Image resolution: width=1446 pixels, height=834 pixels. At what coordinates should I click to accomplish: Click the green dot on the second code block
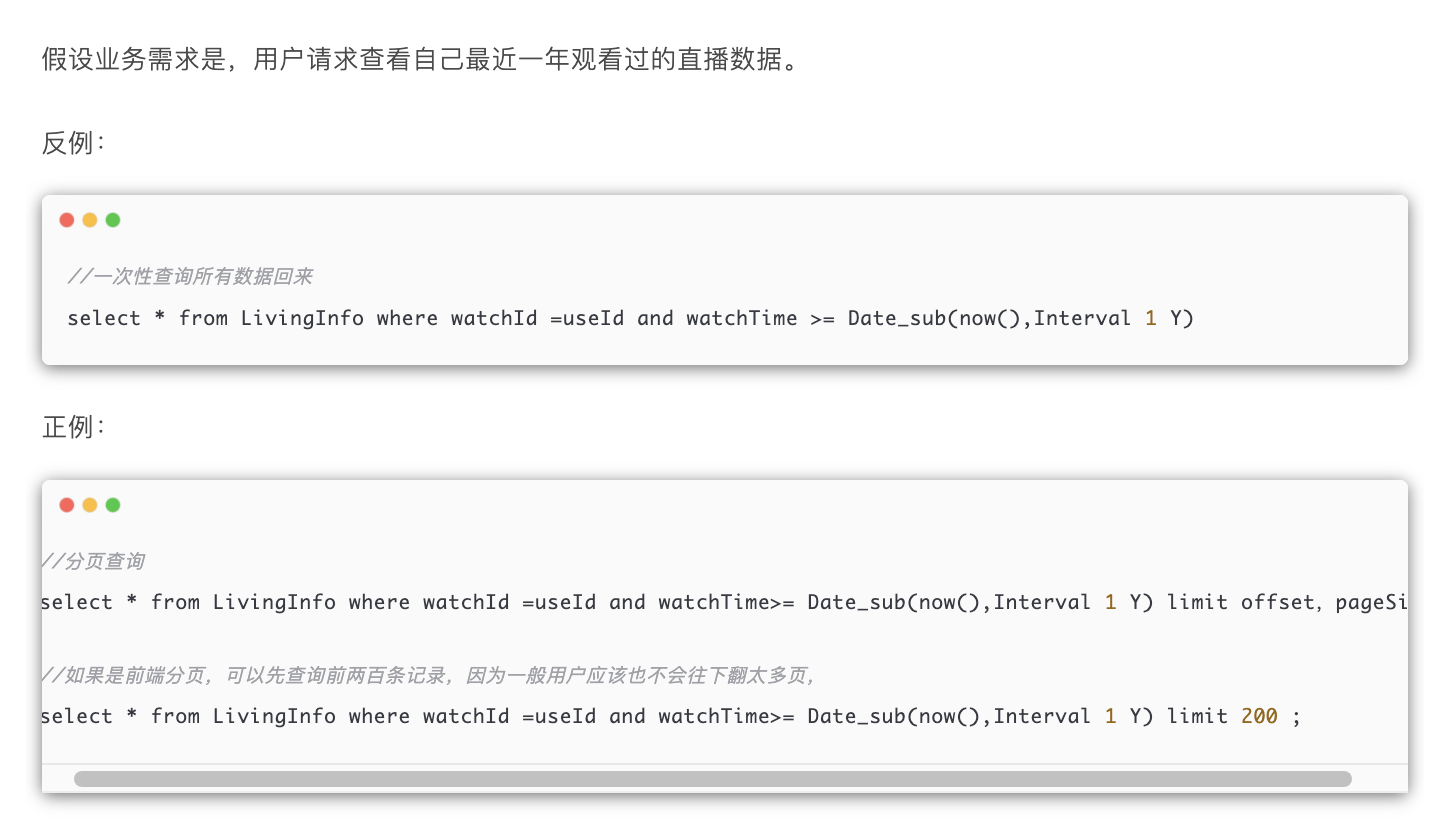(x=113, y=505)
